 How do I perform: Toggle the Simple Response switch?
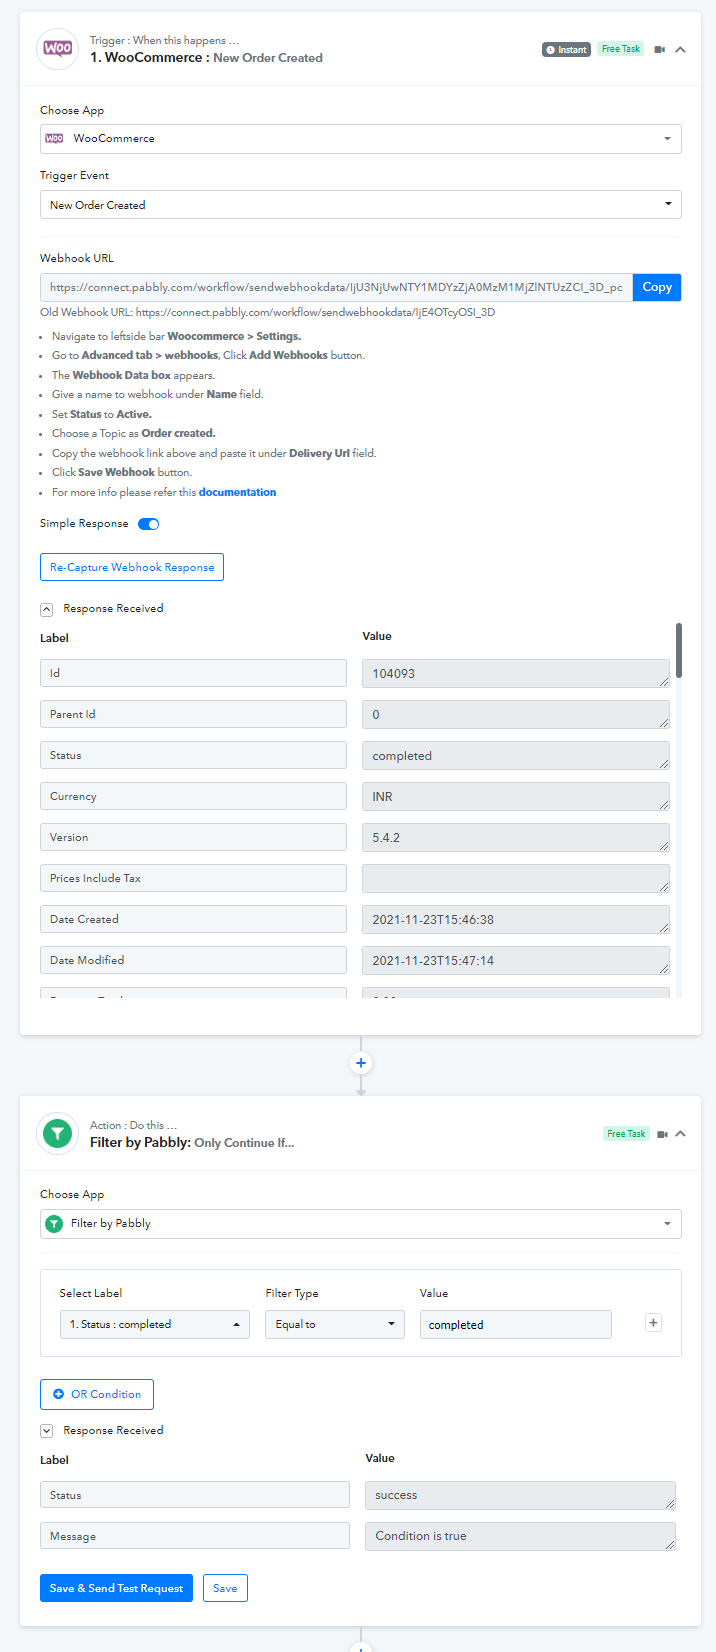[x=149, y=524]
